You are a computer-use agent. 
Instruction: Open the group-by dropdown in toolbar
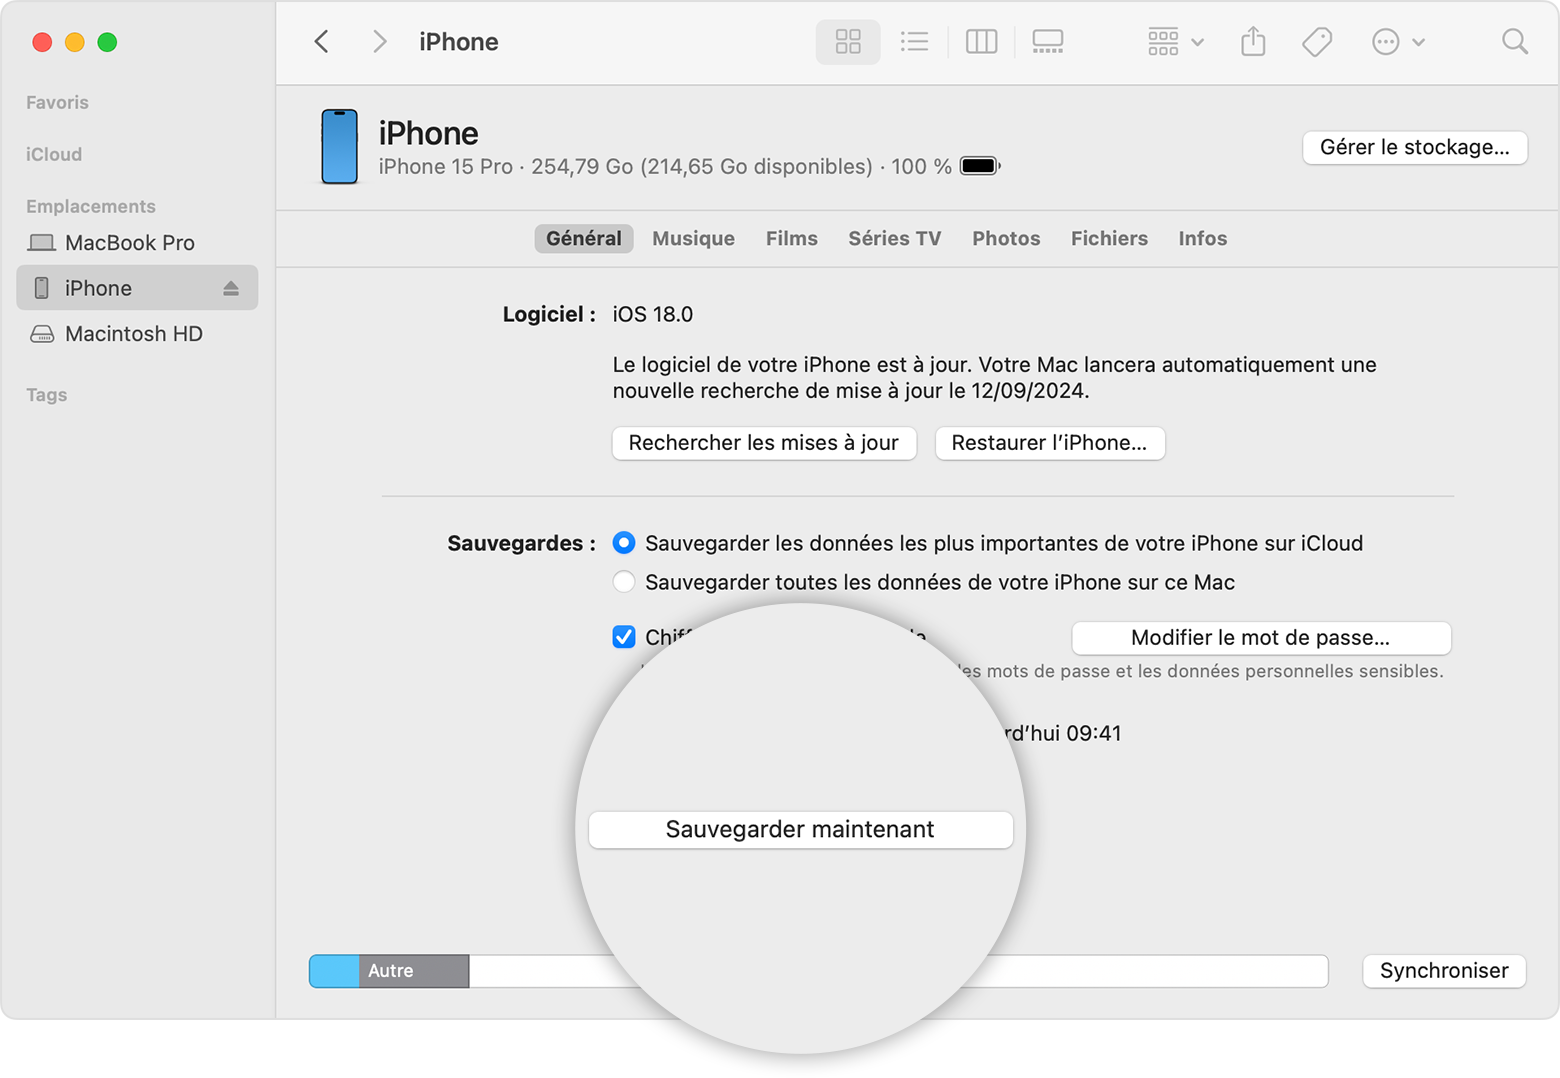click(x=1175, y=42)
